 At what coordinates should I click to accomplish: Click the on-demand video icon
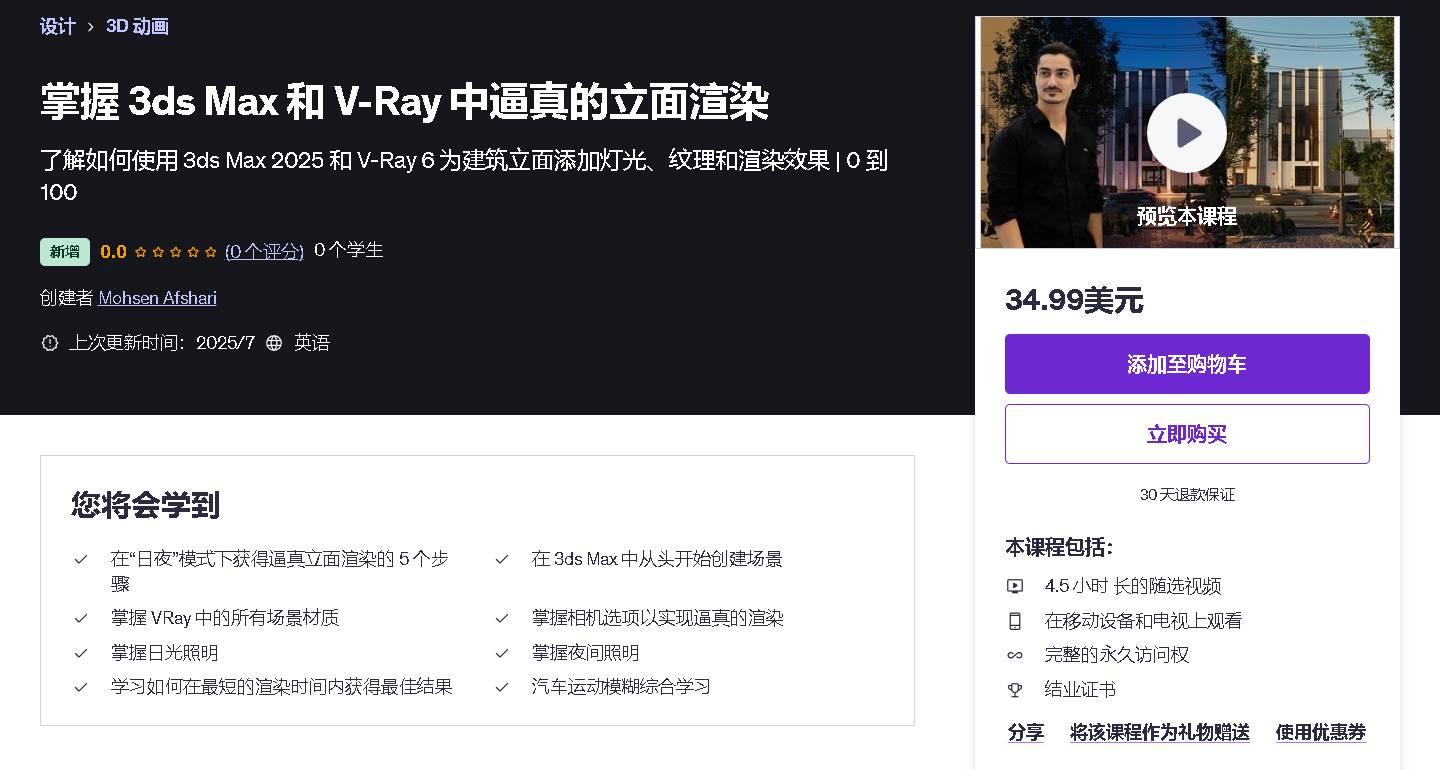point(1015,587)
